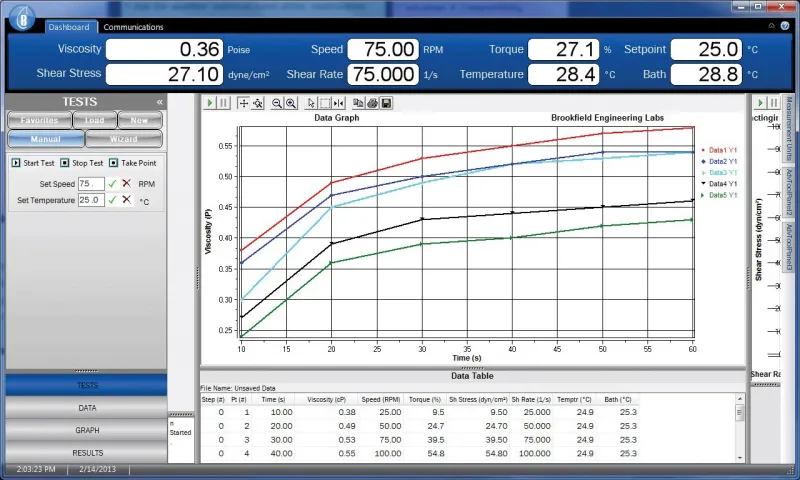Screen dimensions: 800x480
Task: Click the Start Test button
Action: tap(32, 162)
